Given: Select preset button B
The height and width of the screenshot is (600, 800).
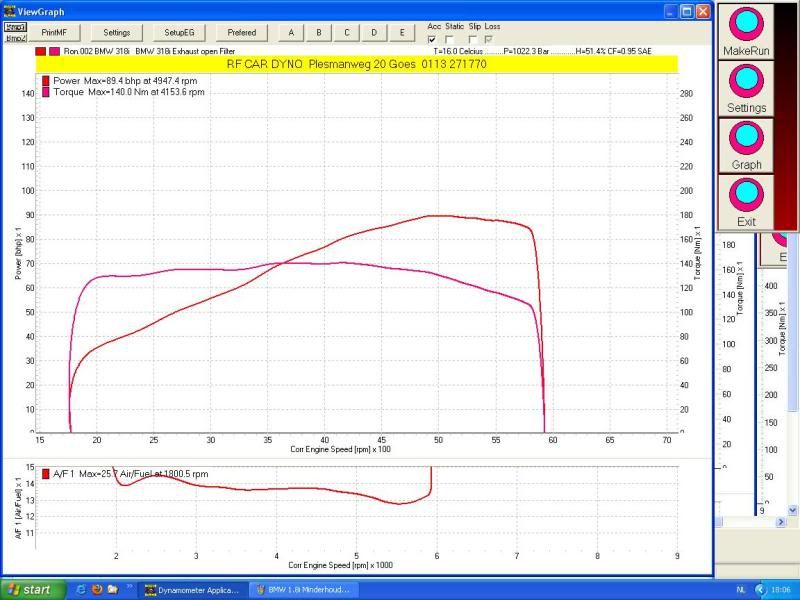Looking at the screenshot, I should 318,33.
